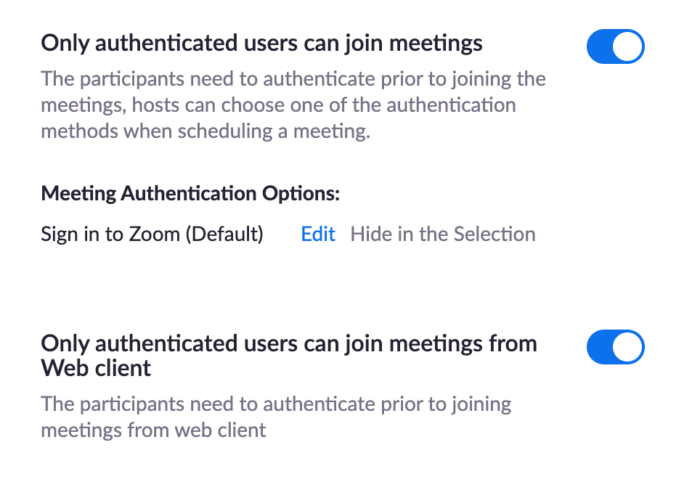
Task: Switch off meeting authentication requirement
Action: coord(615,47)
